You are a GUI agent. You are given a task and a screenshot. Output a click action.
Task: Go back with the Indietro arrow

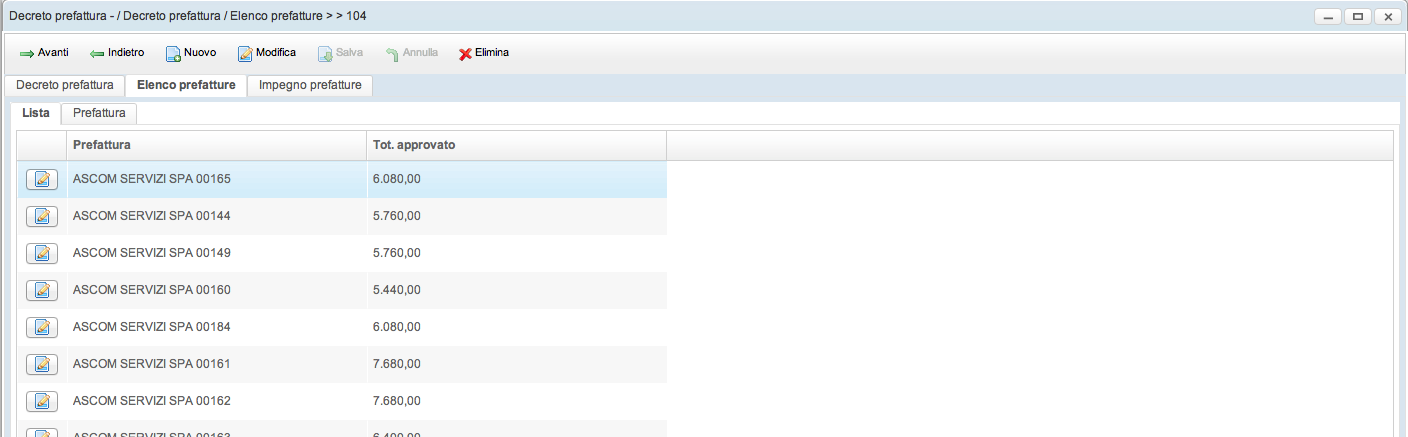pos(117,53)
